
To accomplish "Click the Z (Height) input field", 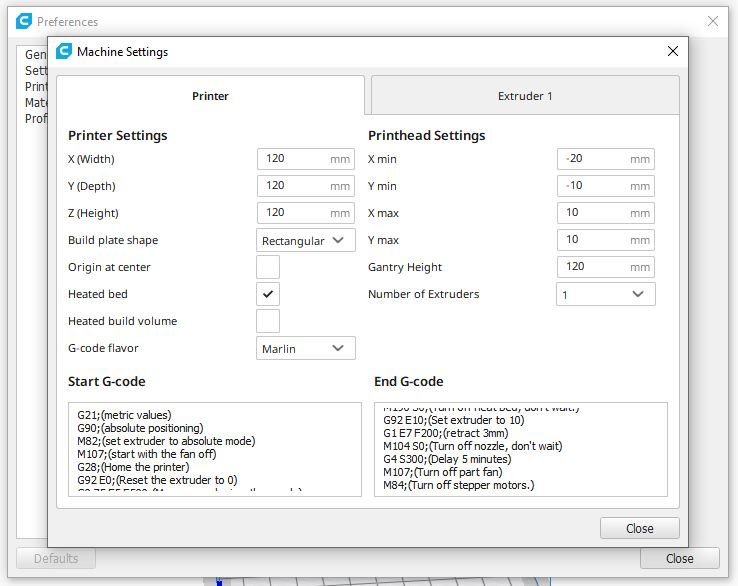I will point(305,213).
